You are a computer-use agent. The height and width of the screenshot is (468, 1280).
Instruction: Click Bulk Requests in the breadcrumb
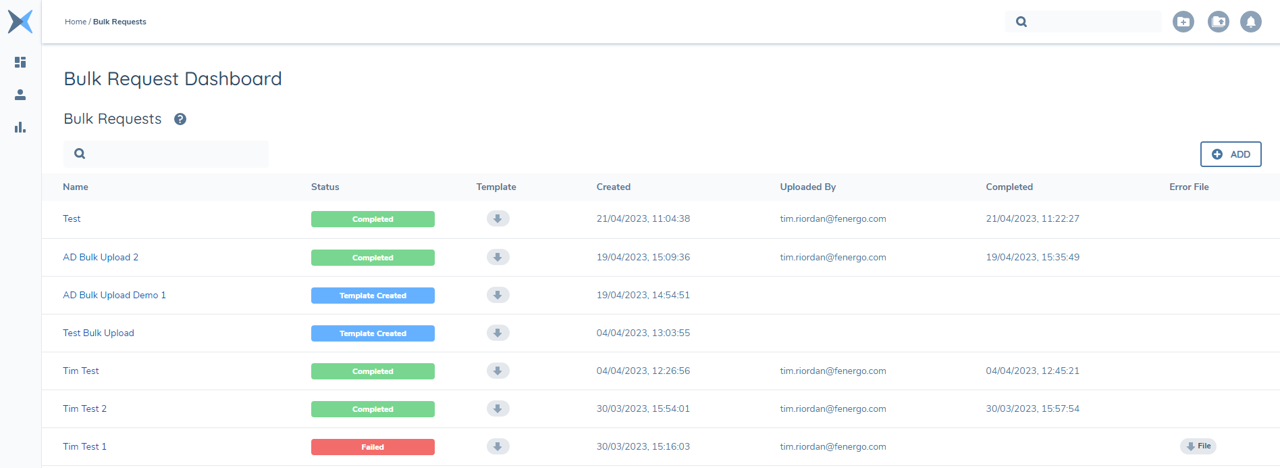coord(119,22)
